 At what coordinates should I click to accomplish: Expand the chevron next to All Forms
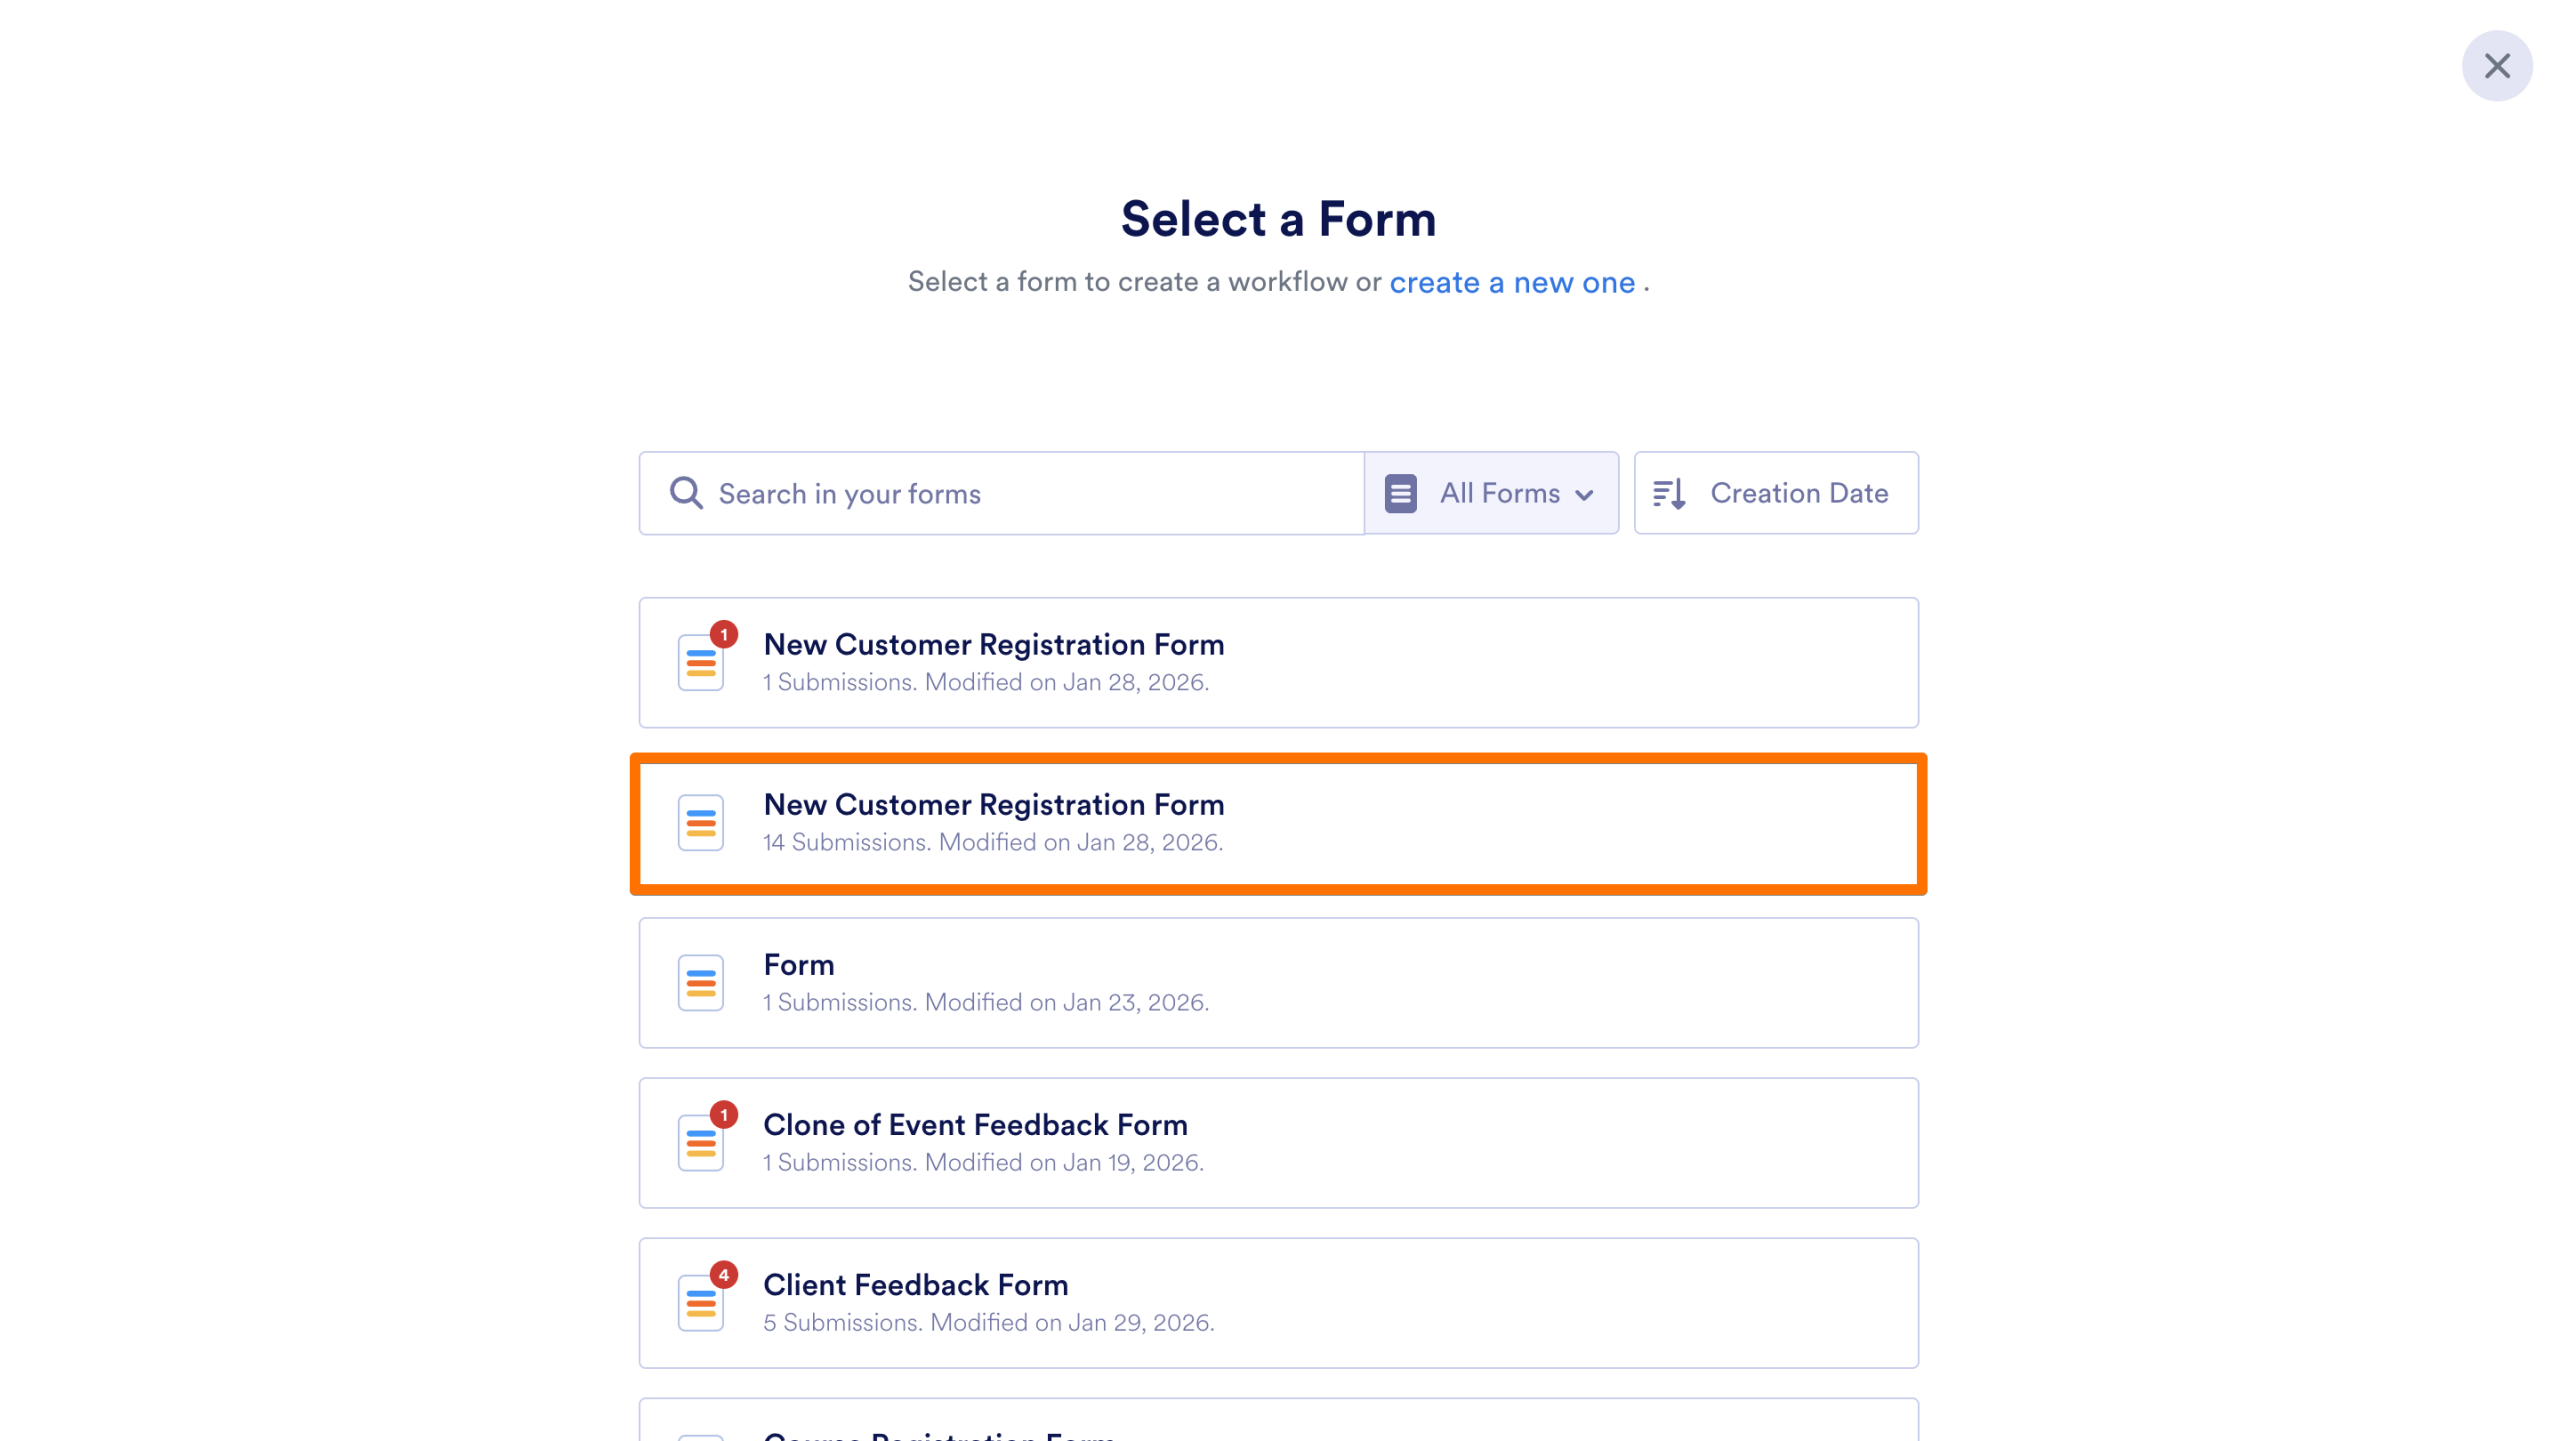click(1585, 493)
